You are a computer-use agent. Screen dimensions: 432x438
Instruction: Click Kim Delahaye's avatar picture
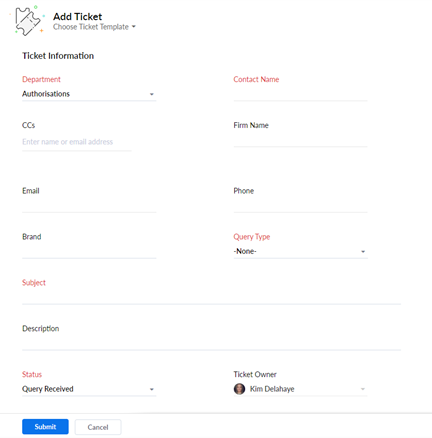click(239, 389)
